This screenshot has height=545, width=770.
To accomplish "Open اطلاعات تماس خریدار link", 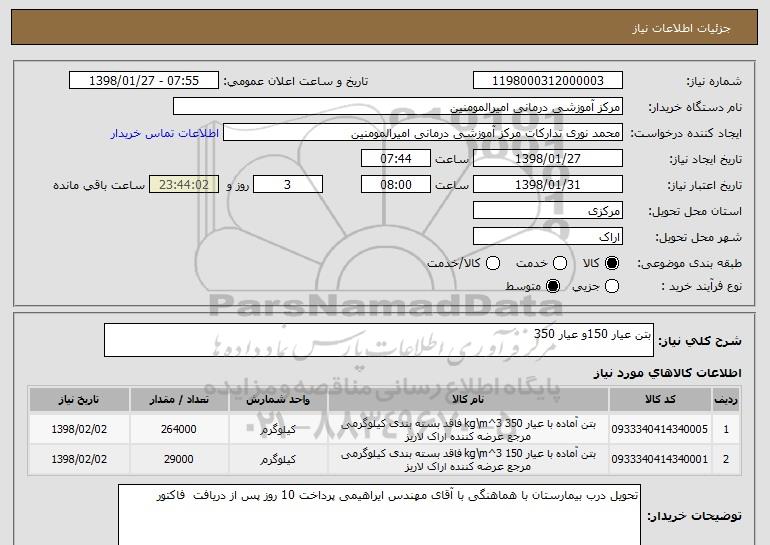I will 165,133.
